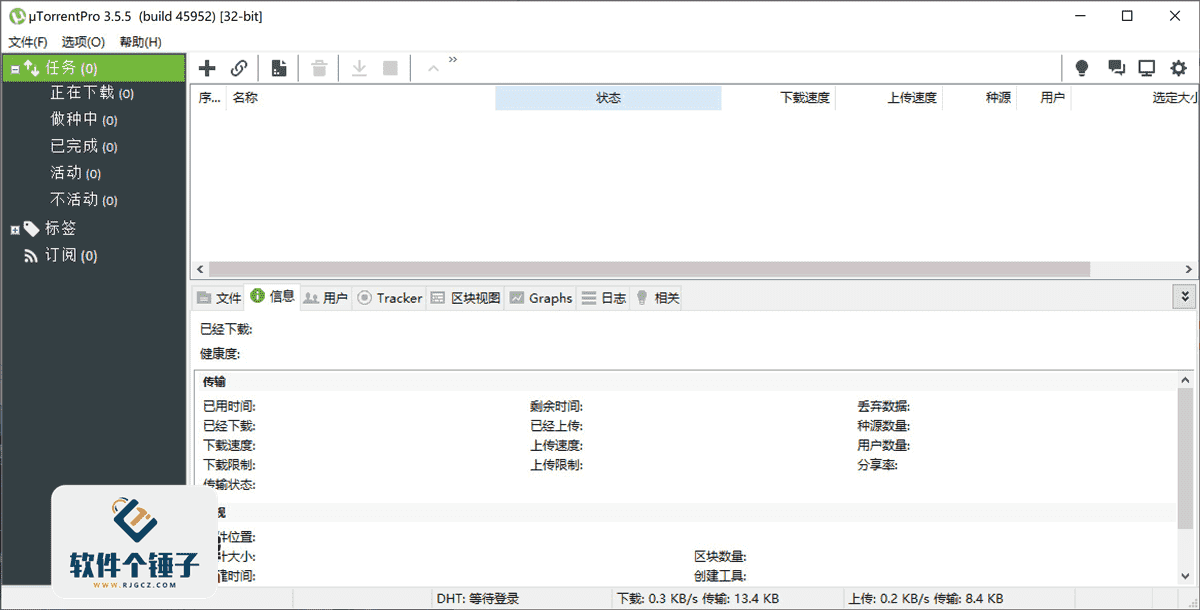Click the Add Torrent plus icon
This screenshot has width=1200, height=610.
coord(207,68)
